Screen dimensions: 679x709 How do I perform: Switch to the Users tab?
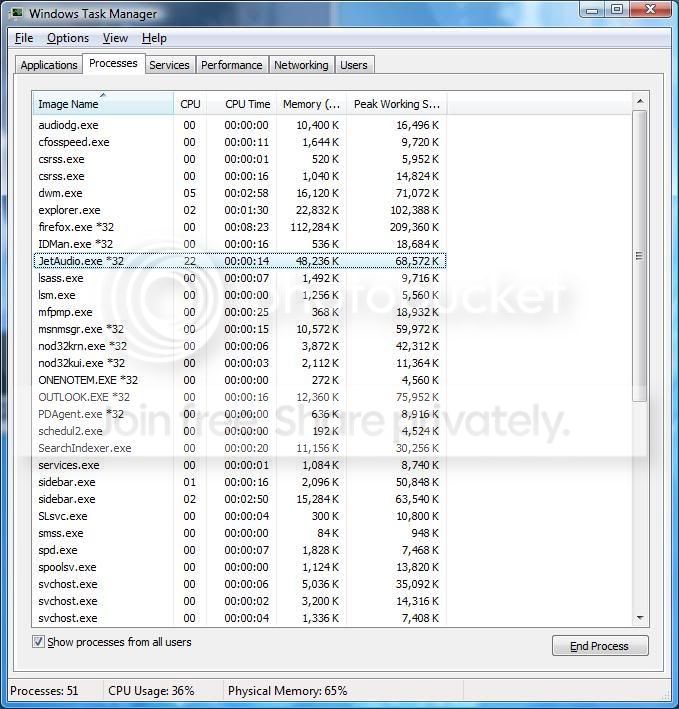(x=354, y=65)
